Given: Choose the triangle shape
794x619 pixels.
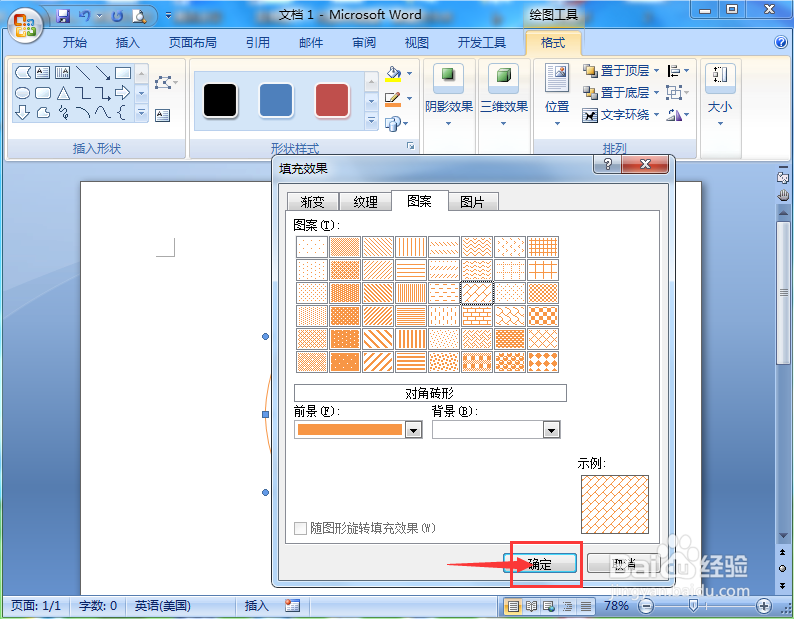Looking at the screenshot, I should click(x=63, y=93).
